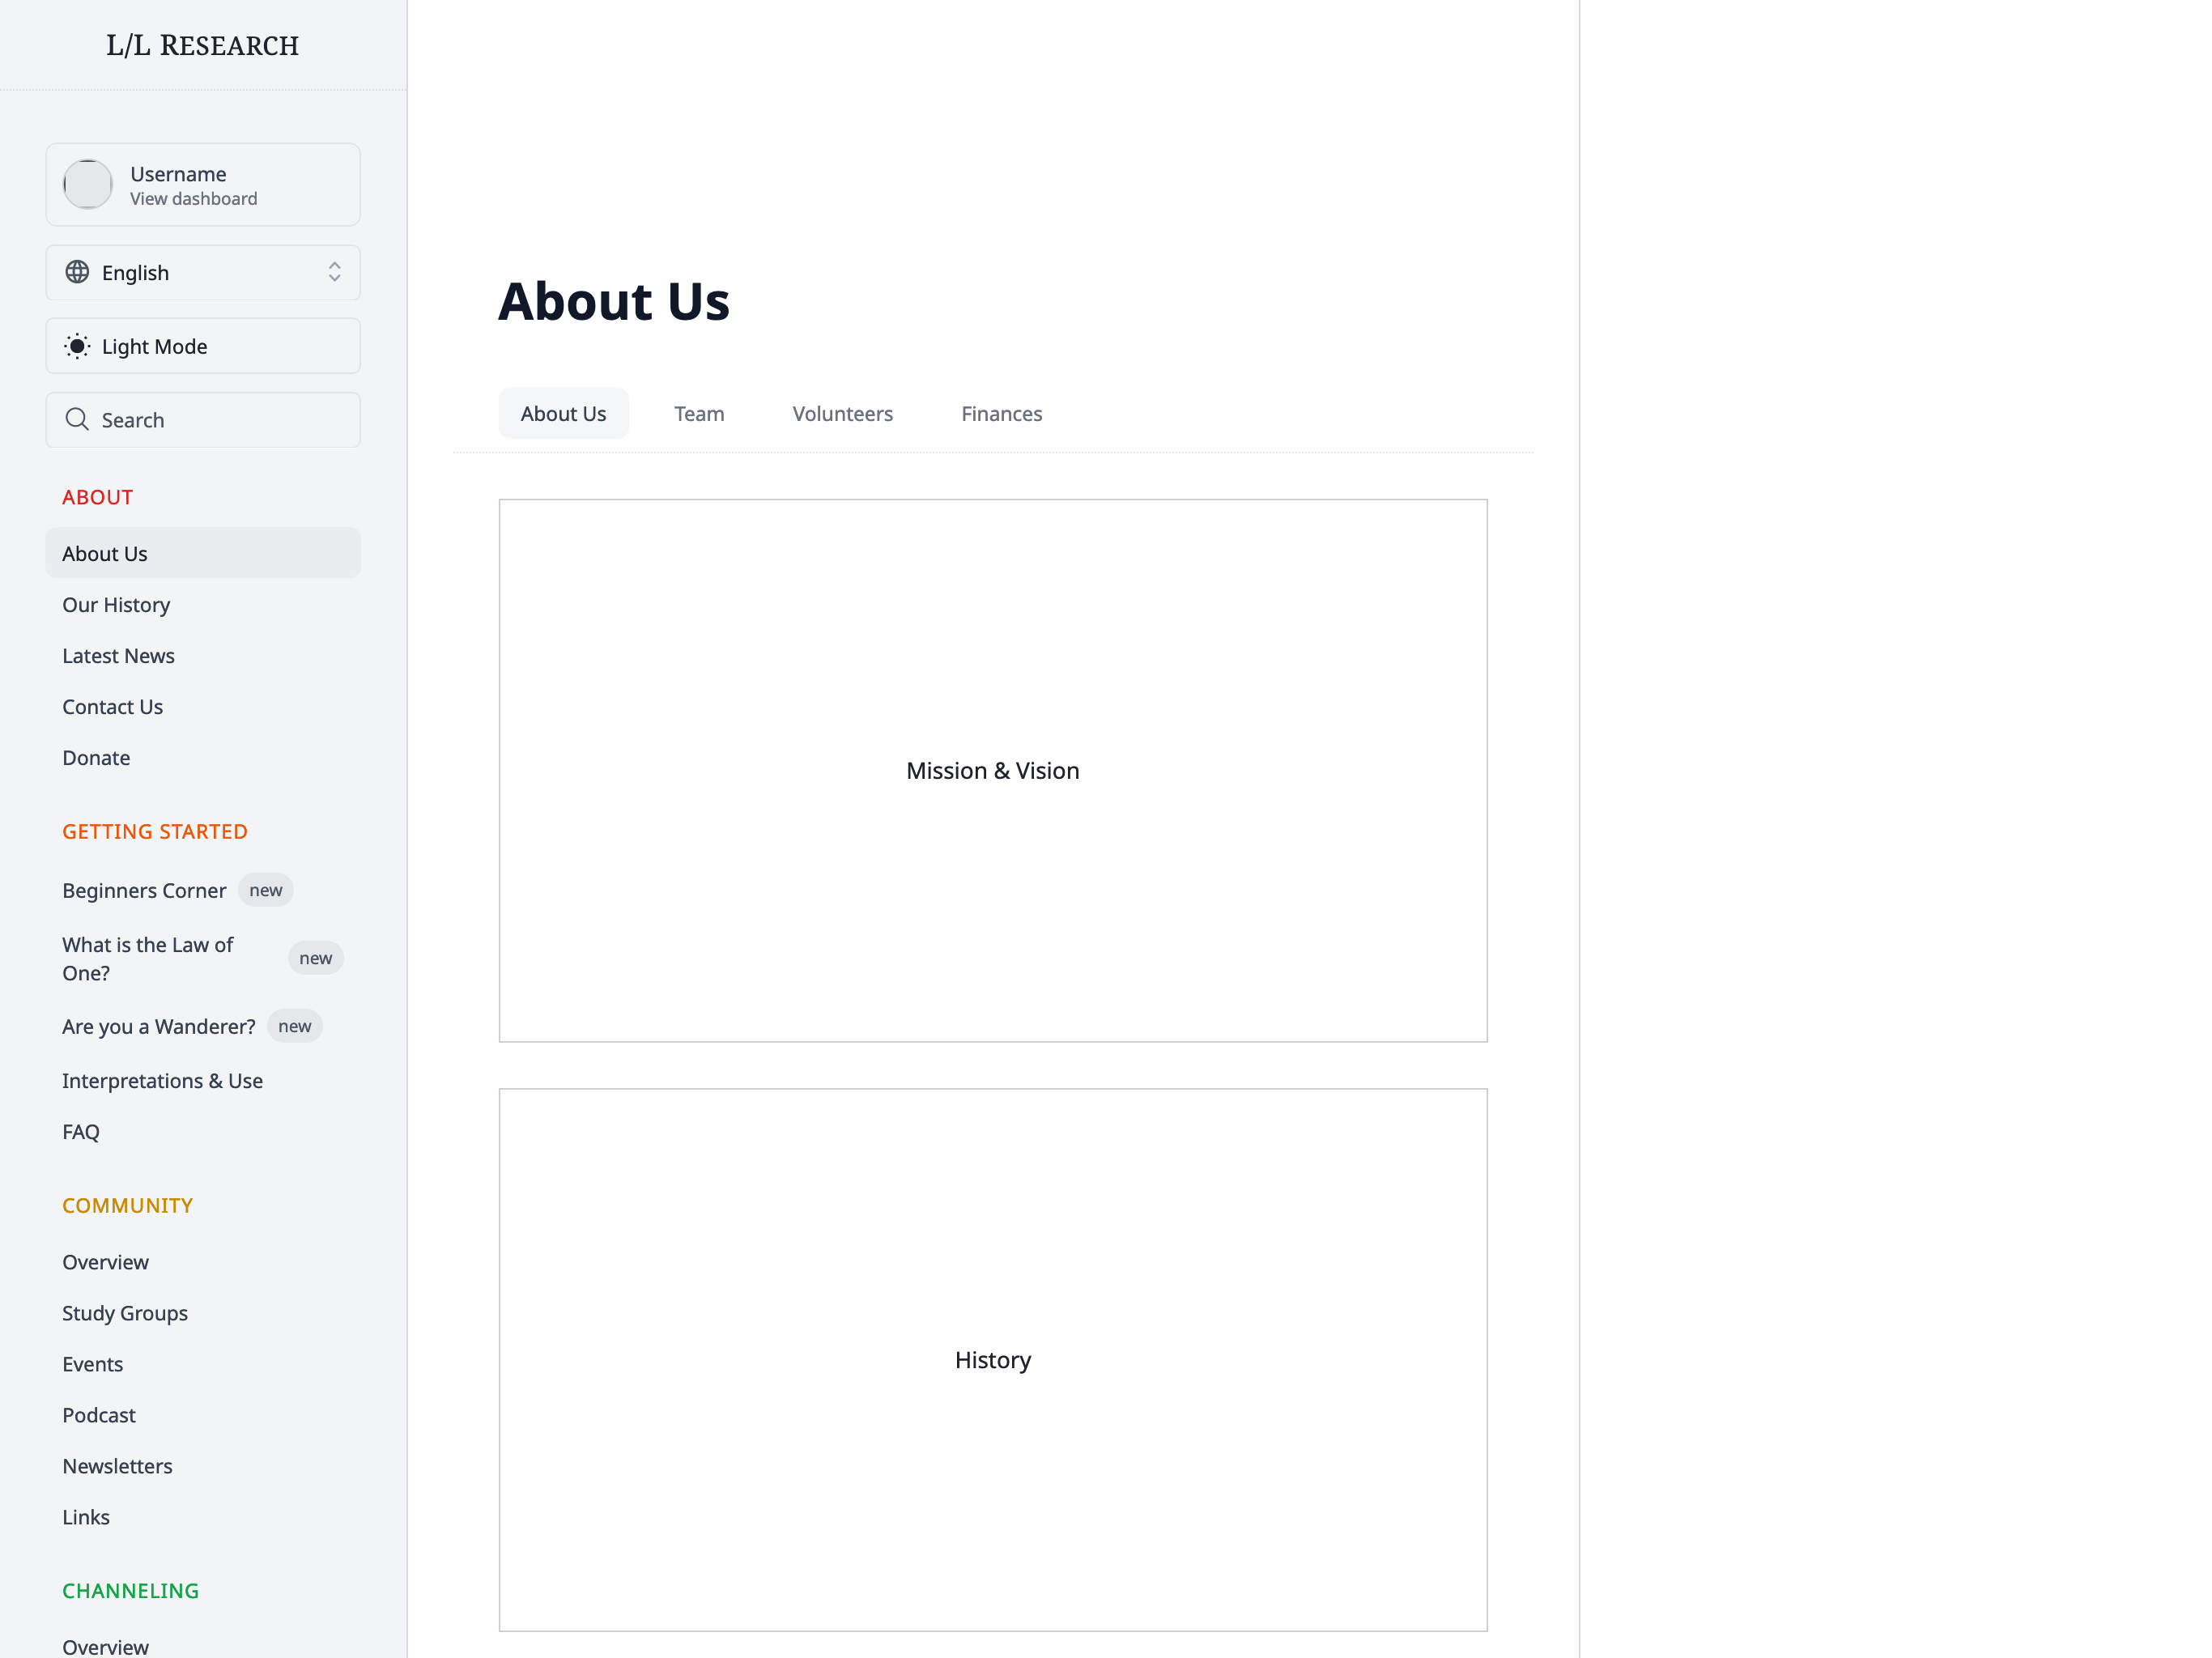
Task: Go to Our History in sidebar
Action: click(x=116, y=604)
